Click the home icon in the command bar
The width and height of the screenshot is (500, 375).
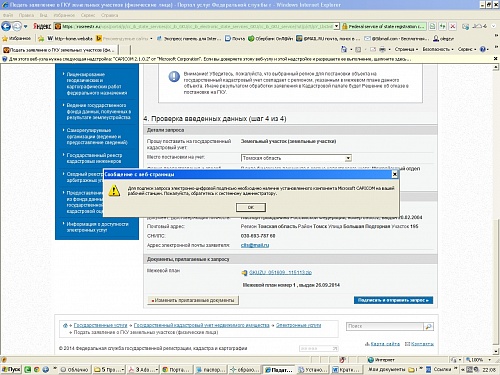coord(344,49)
